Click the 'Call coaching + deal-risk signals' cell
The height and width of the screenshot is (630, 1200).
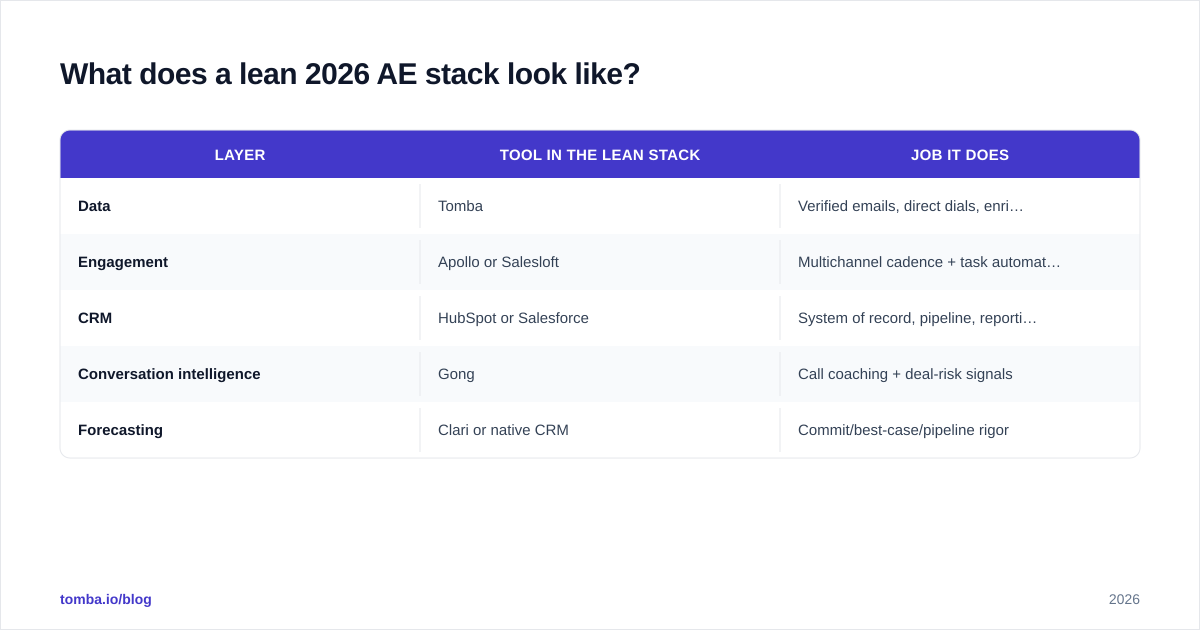pyautogui.click(x=960, y=374)
